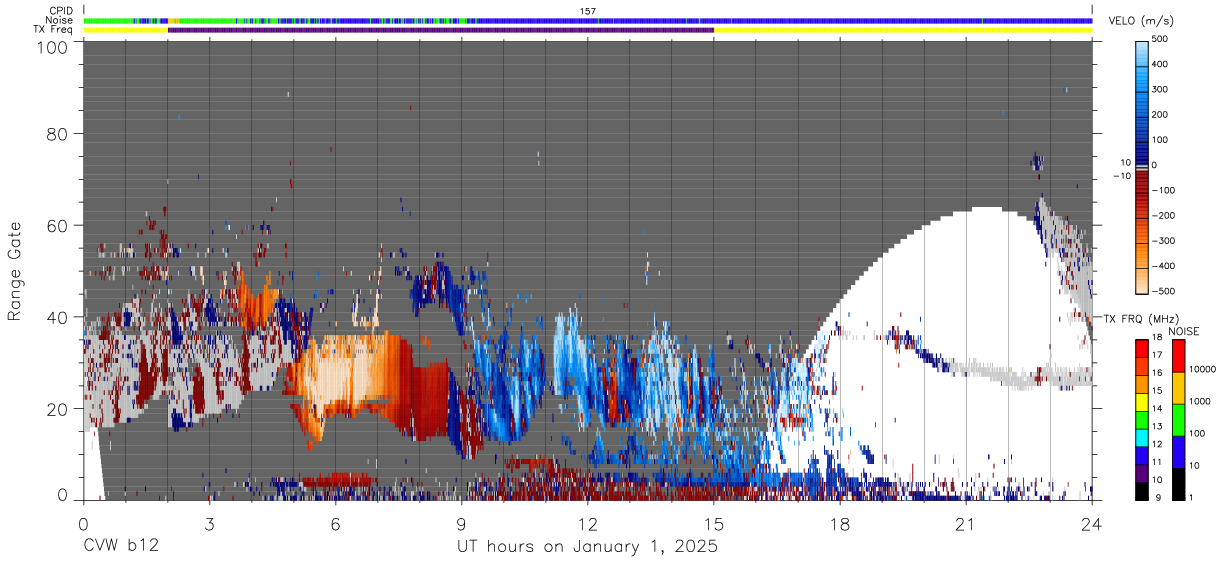Viewport: 1228px width, 567px height.
Task: Click the 9 hour tick on UT axis
Action: [461, 524]
